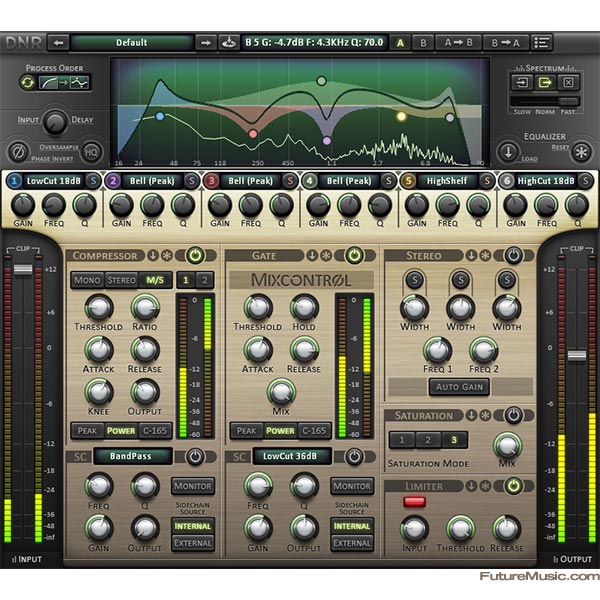Screen dimensions: 600x600
Task: Load Compressor preset arrow icon
Action: point(153,255)
